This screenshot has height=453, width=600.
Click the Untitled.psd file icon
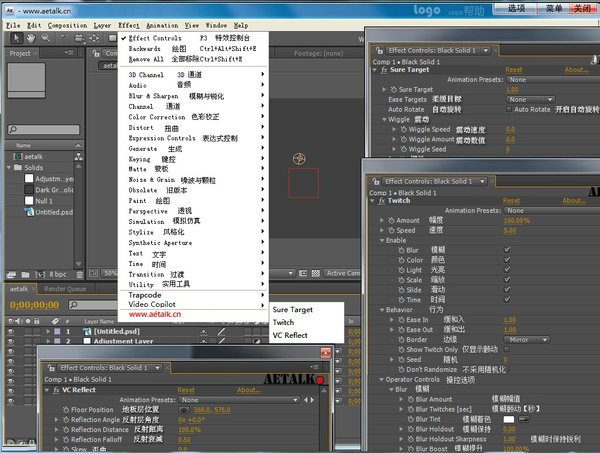click(28, 213)
